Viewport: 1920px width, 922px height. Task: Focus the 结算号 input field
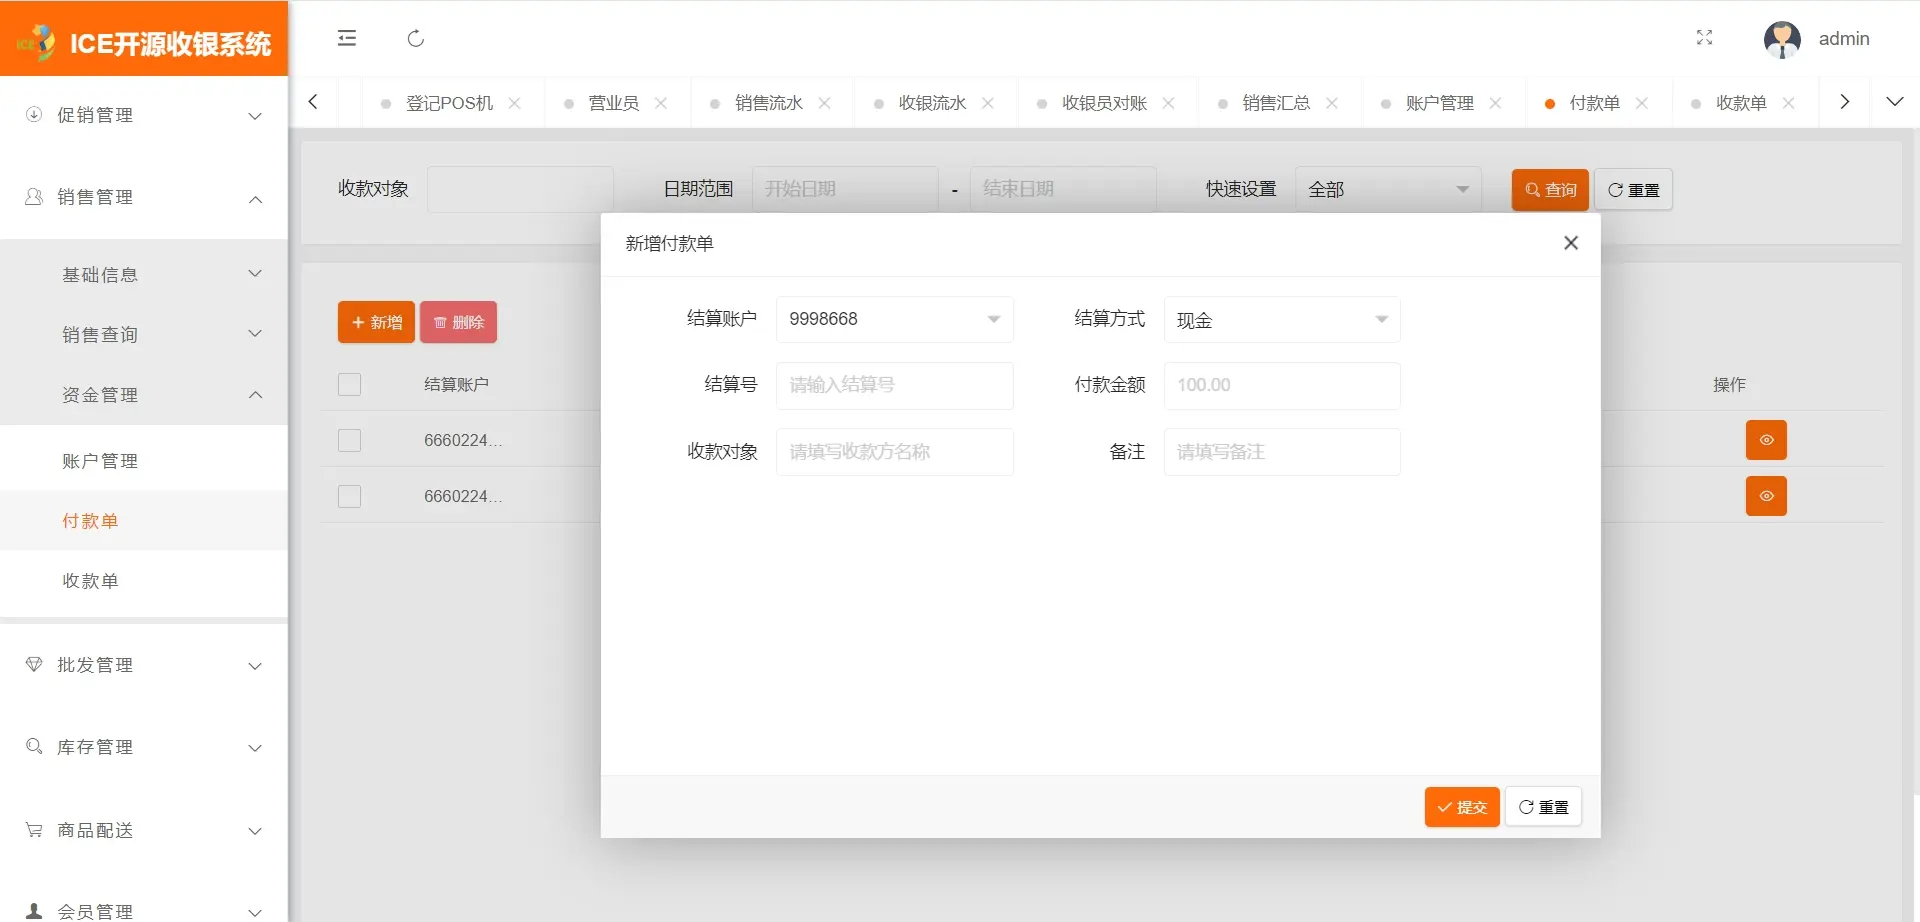click(895, 385)
